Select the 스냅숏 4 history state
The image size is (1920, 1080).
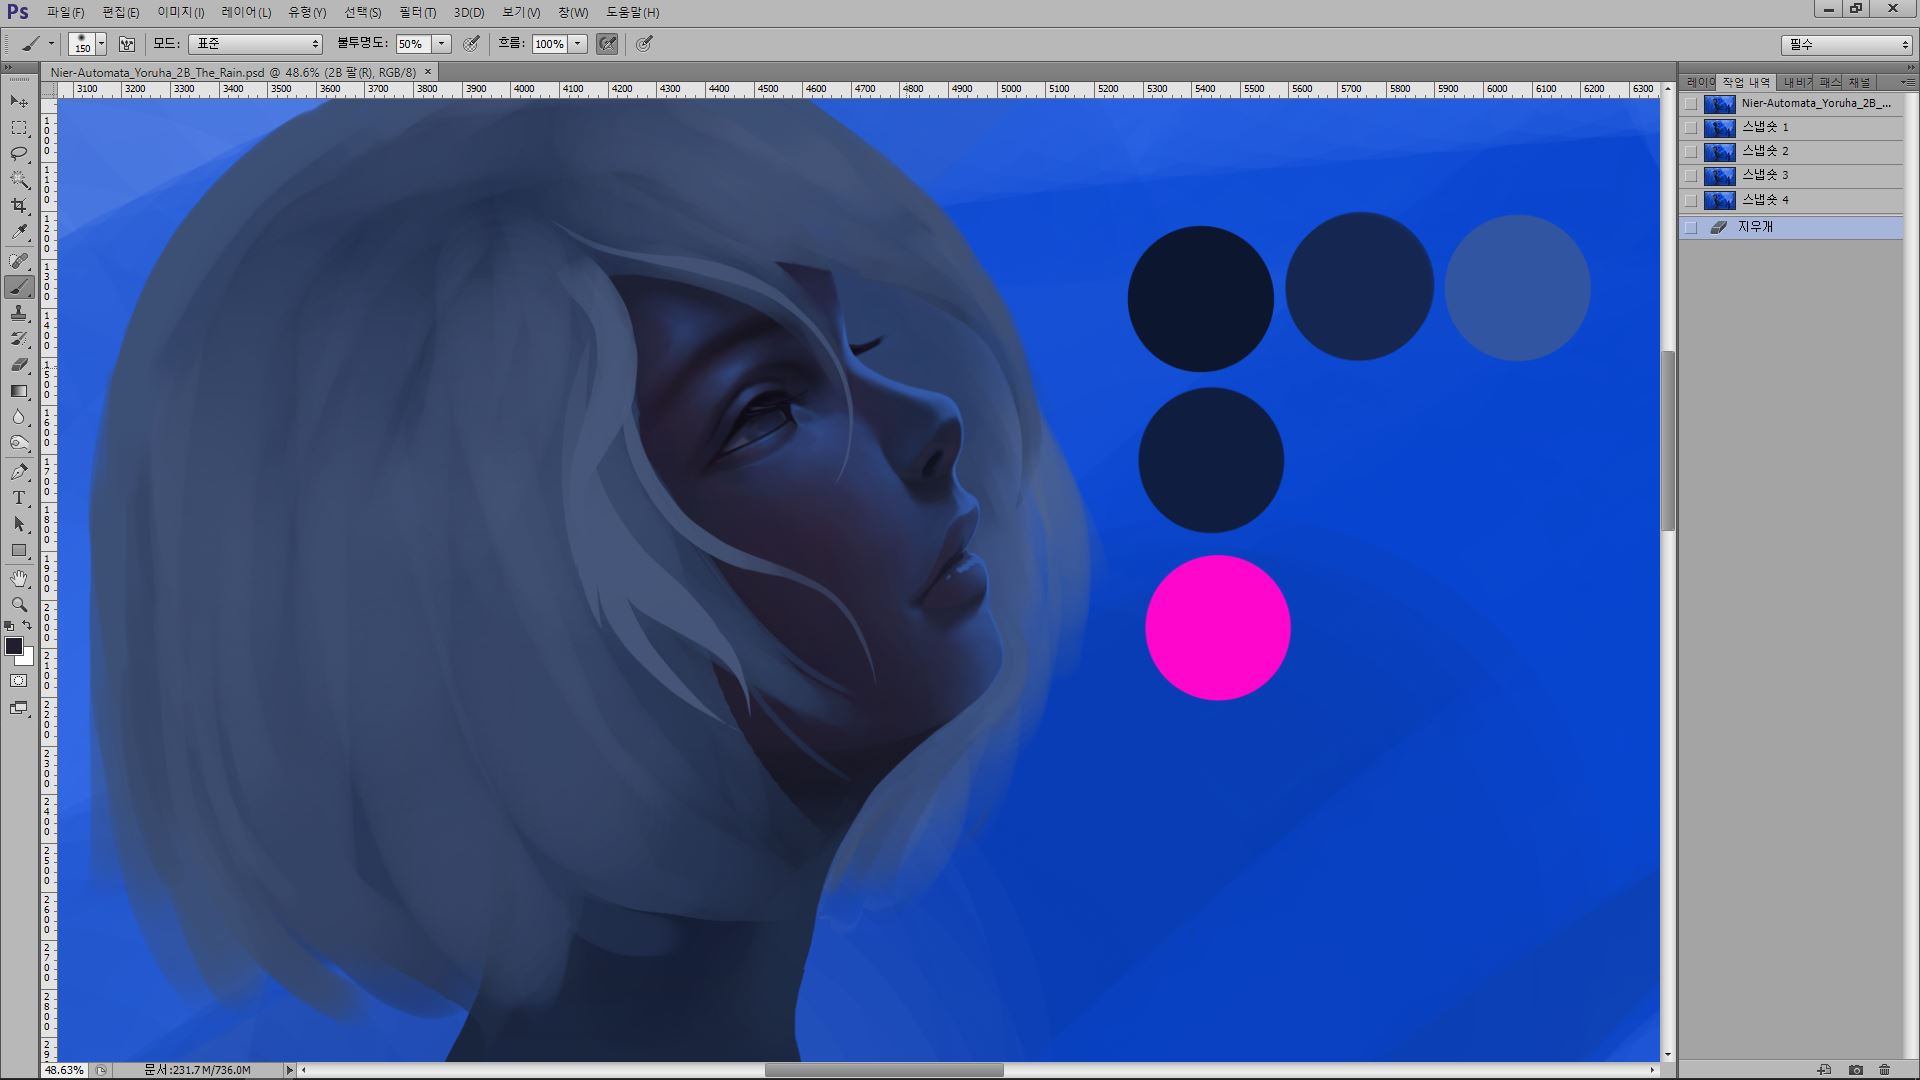tap(1765, 199)
